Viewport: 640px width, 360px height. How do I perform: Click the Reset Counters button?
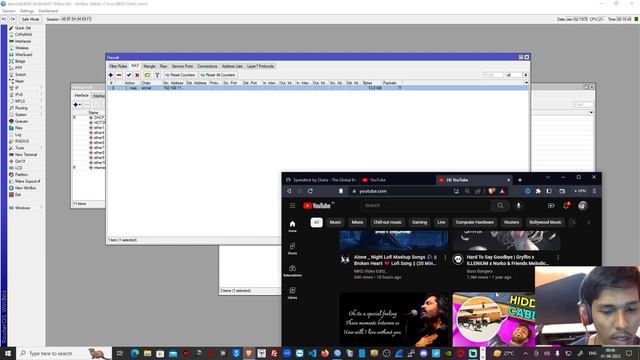pyautogui.click(x=180, y=75)
